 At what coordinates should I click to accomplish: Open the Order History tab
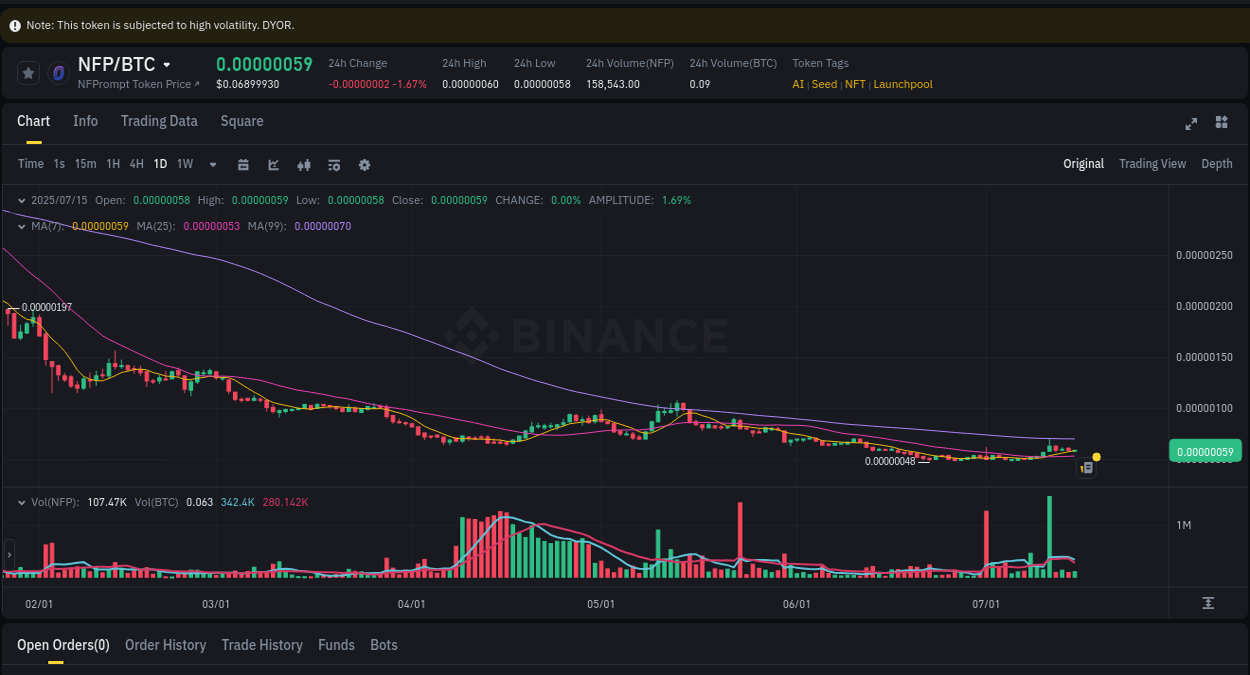coord(165,645)
